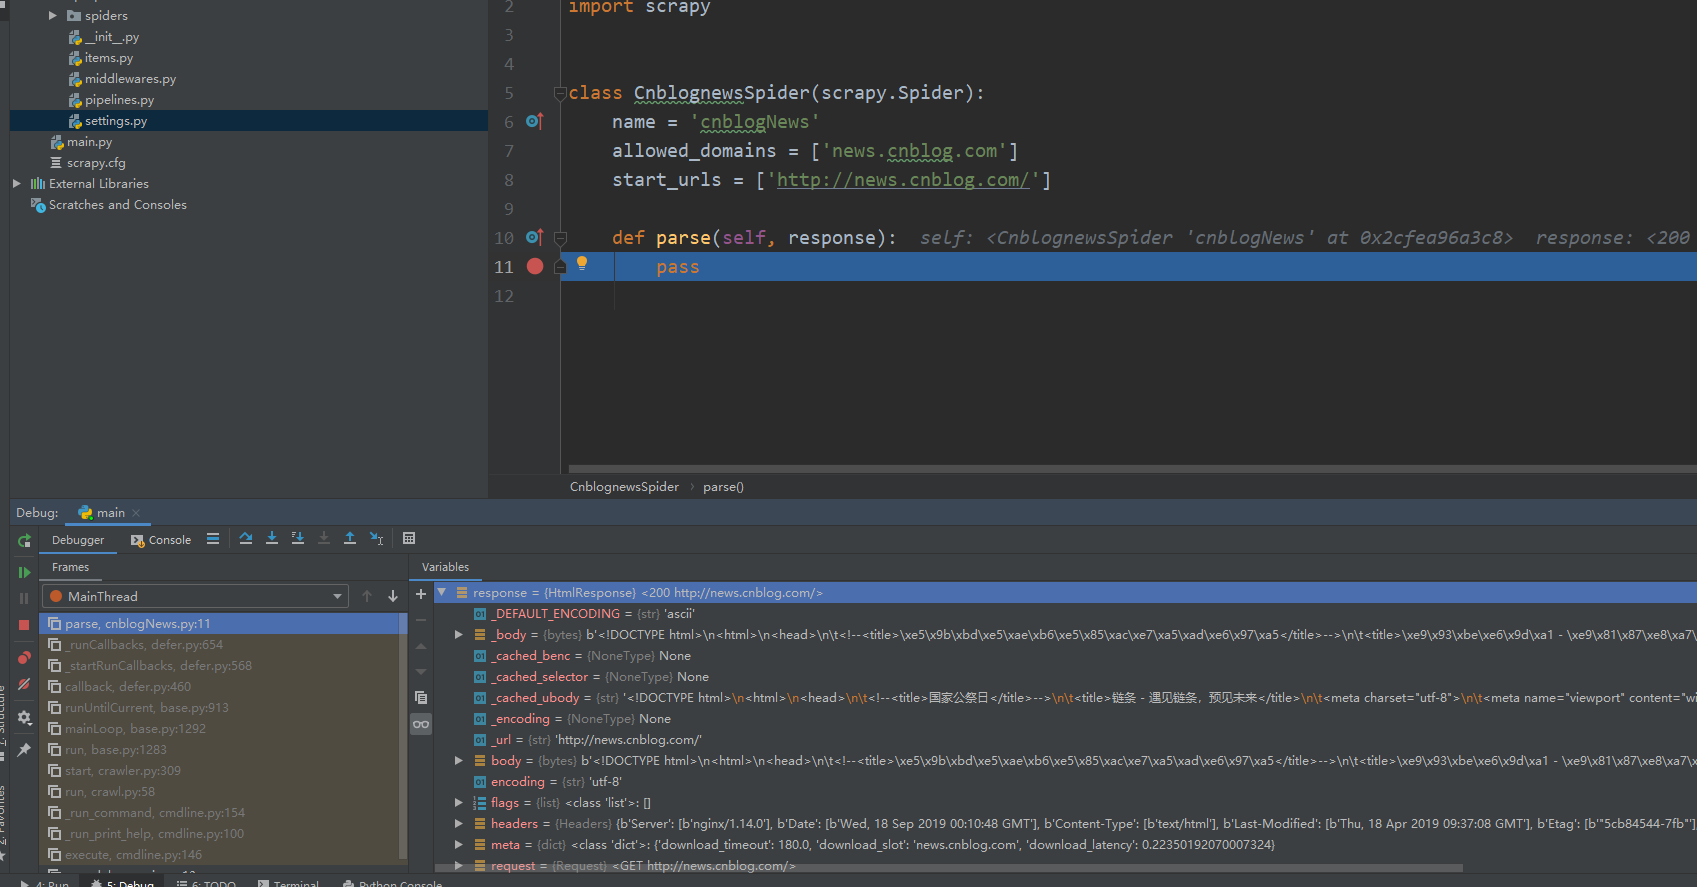The width and height of the screenshot is (1697, 887).
Task: Open settings.py in project tree
Action: tap(115, 120)
